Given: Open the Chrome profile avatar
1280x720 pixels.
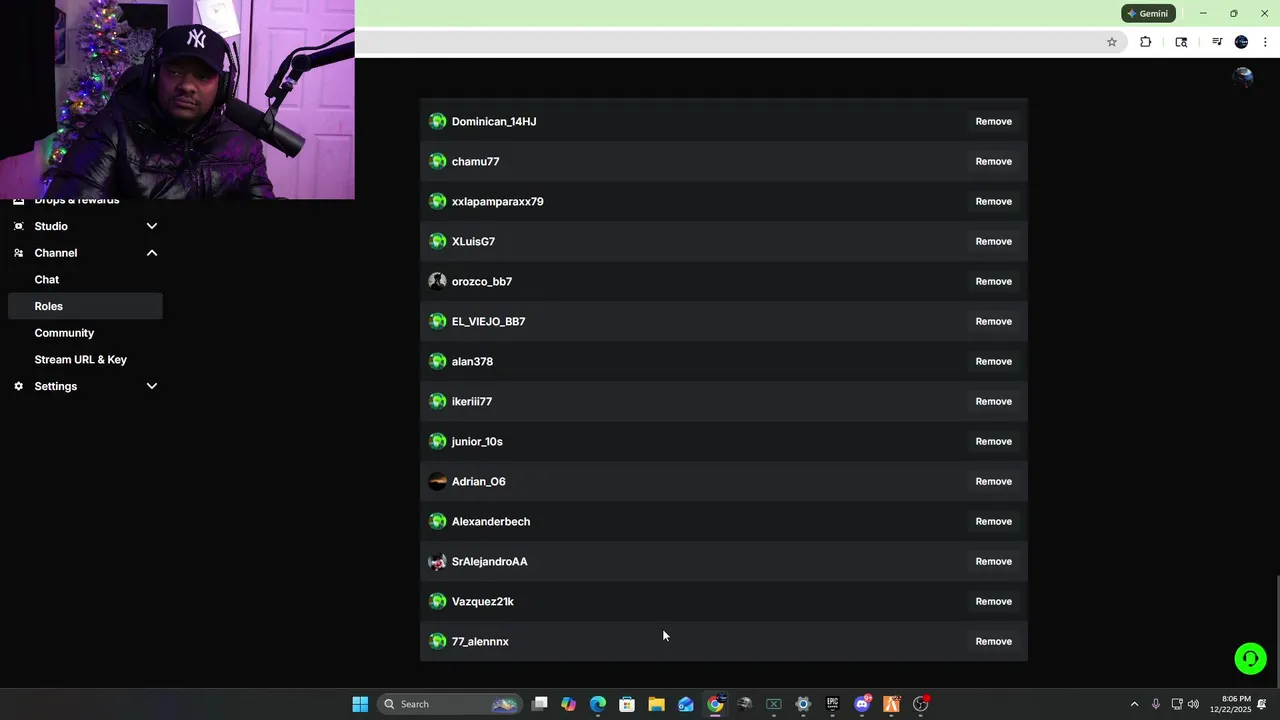Looking at the screenshot, I should (1241, 42).
